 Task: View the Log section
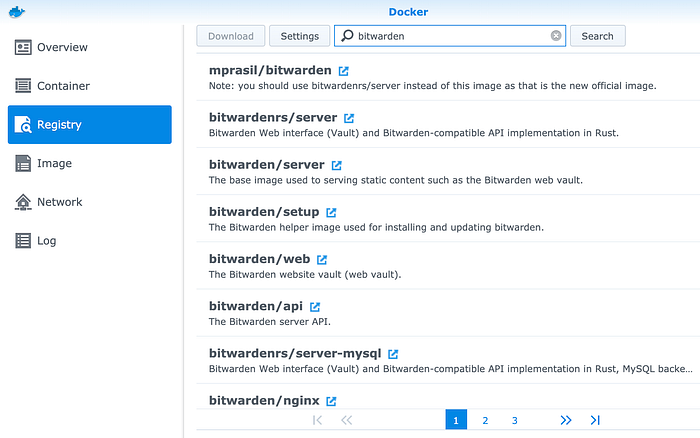click(90, 241)
